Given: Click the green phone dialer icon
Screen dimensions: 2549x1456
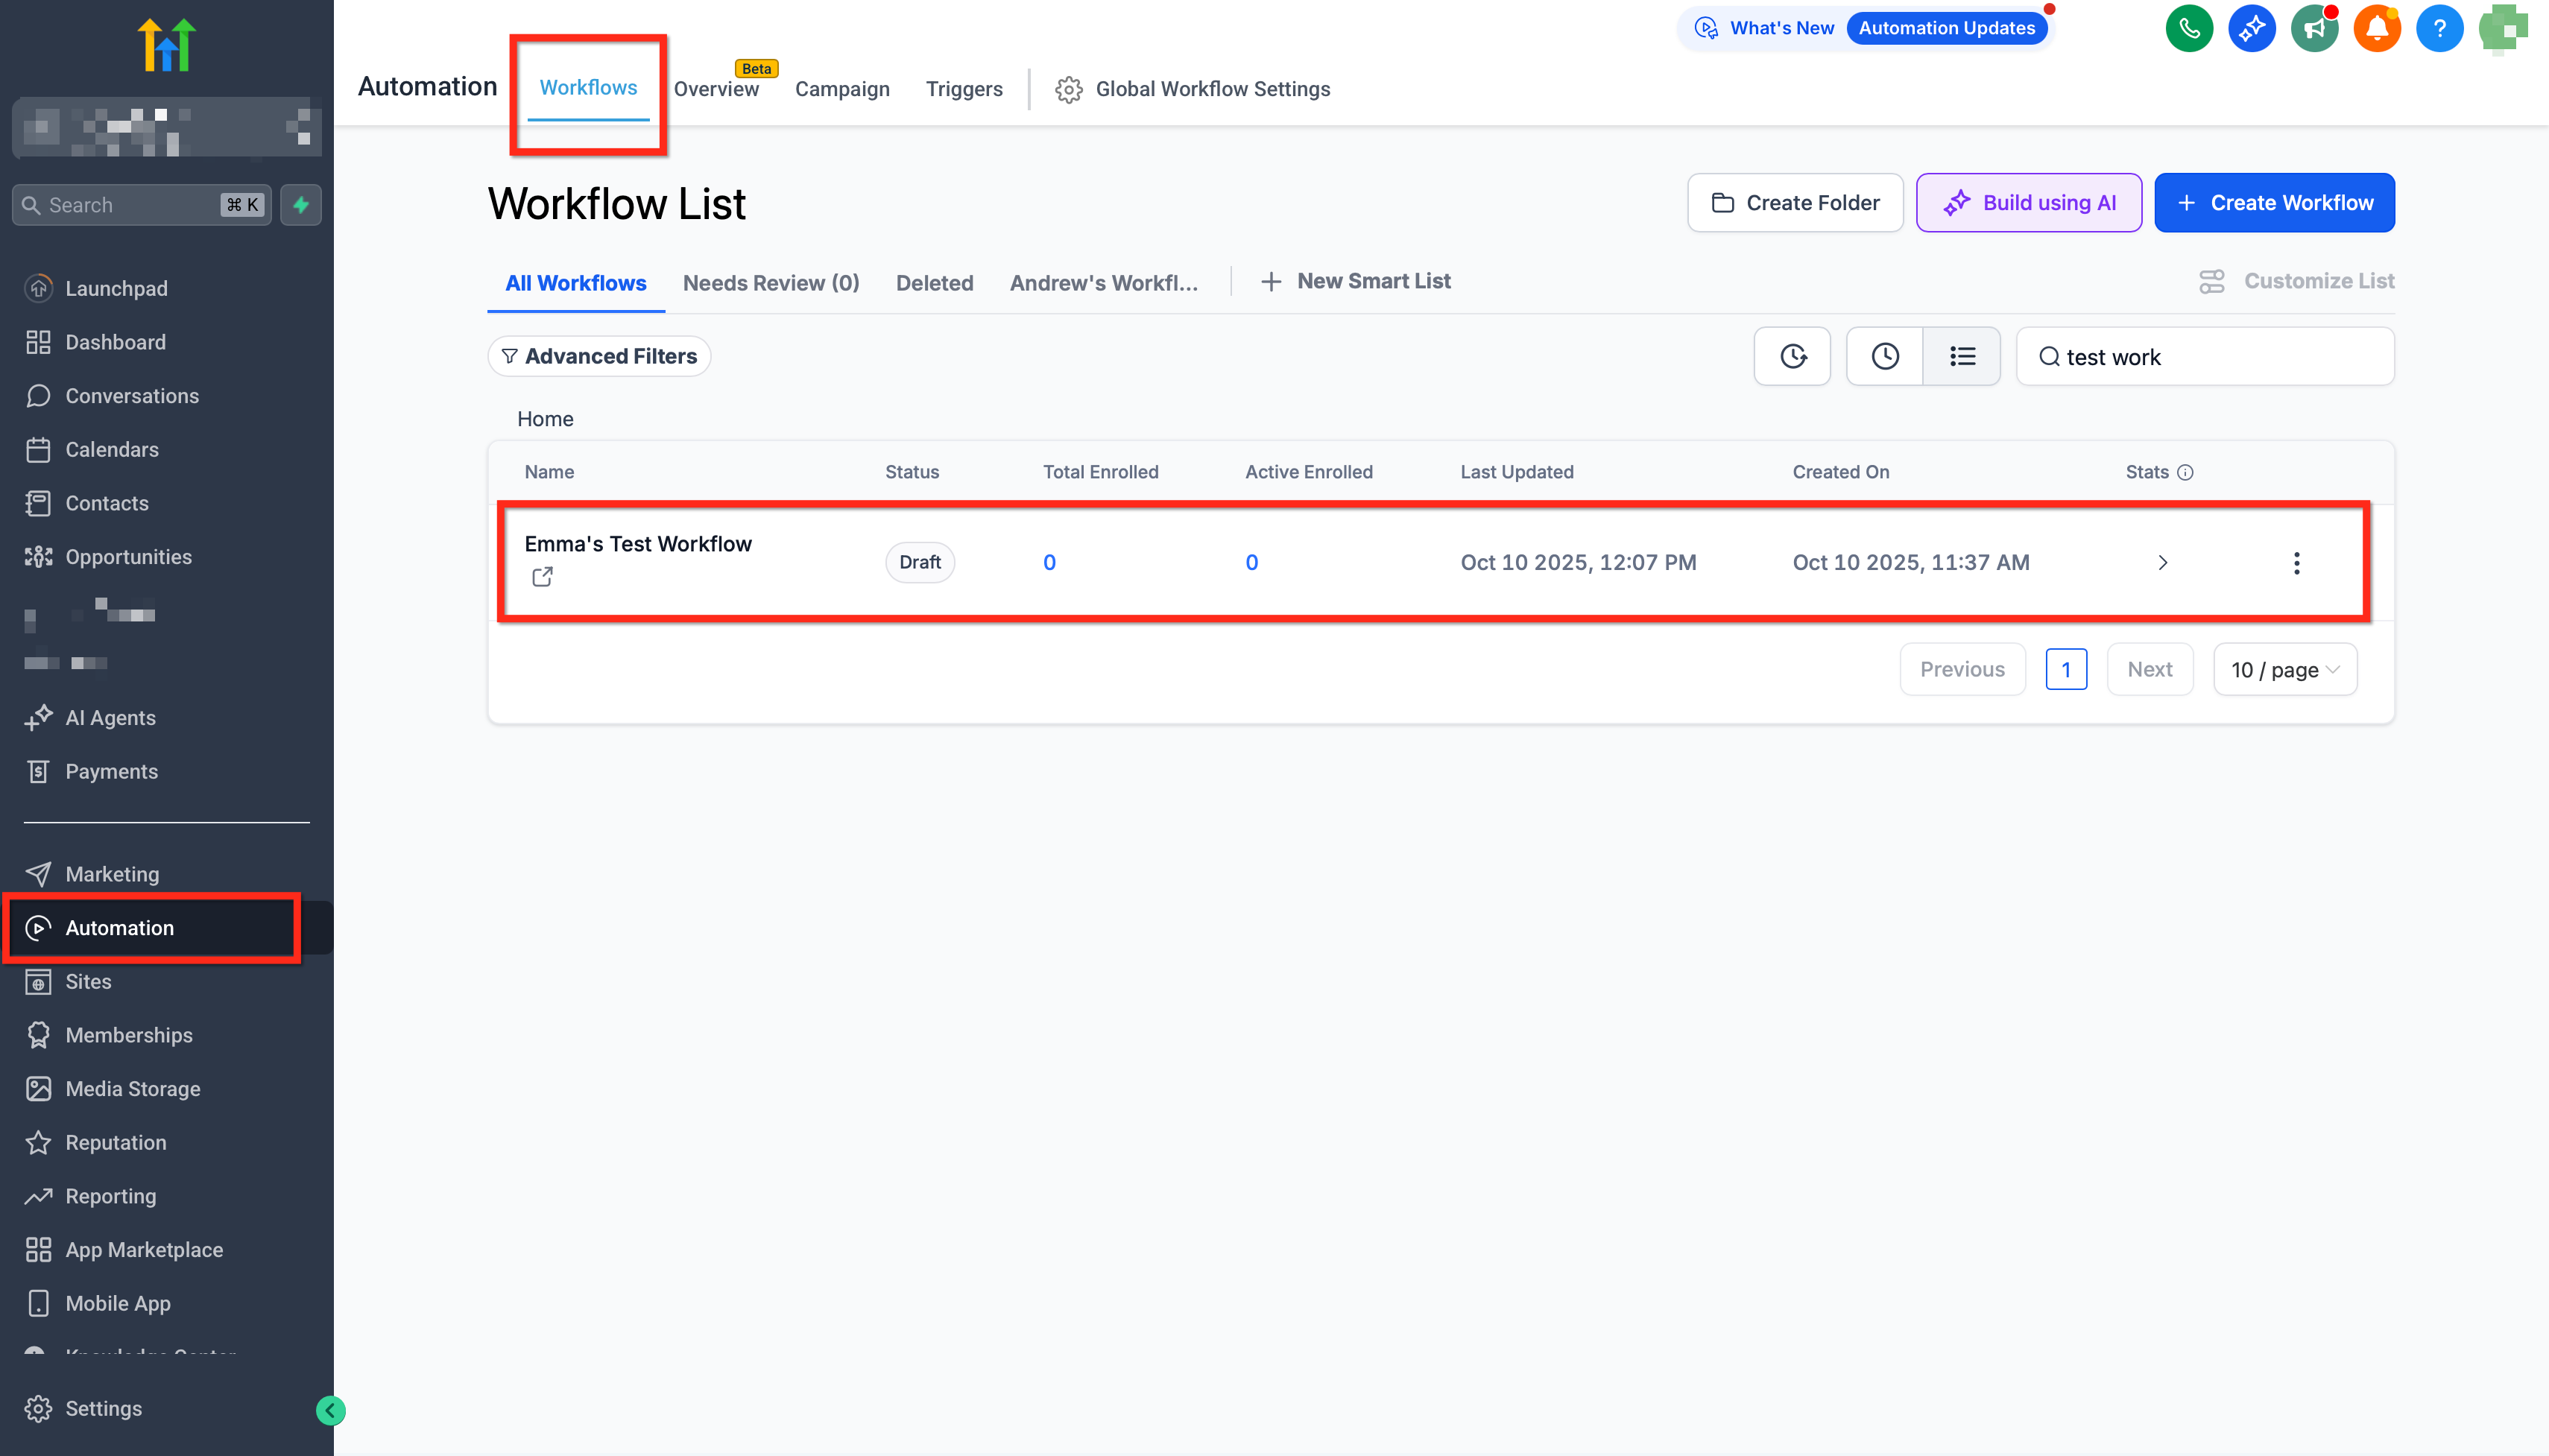Looking at the screenshot, I should (x=2188, y=28).
